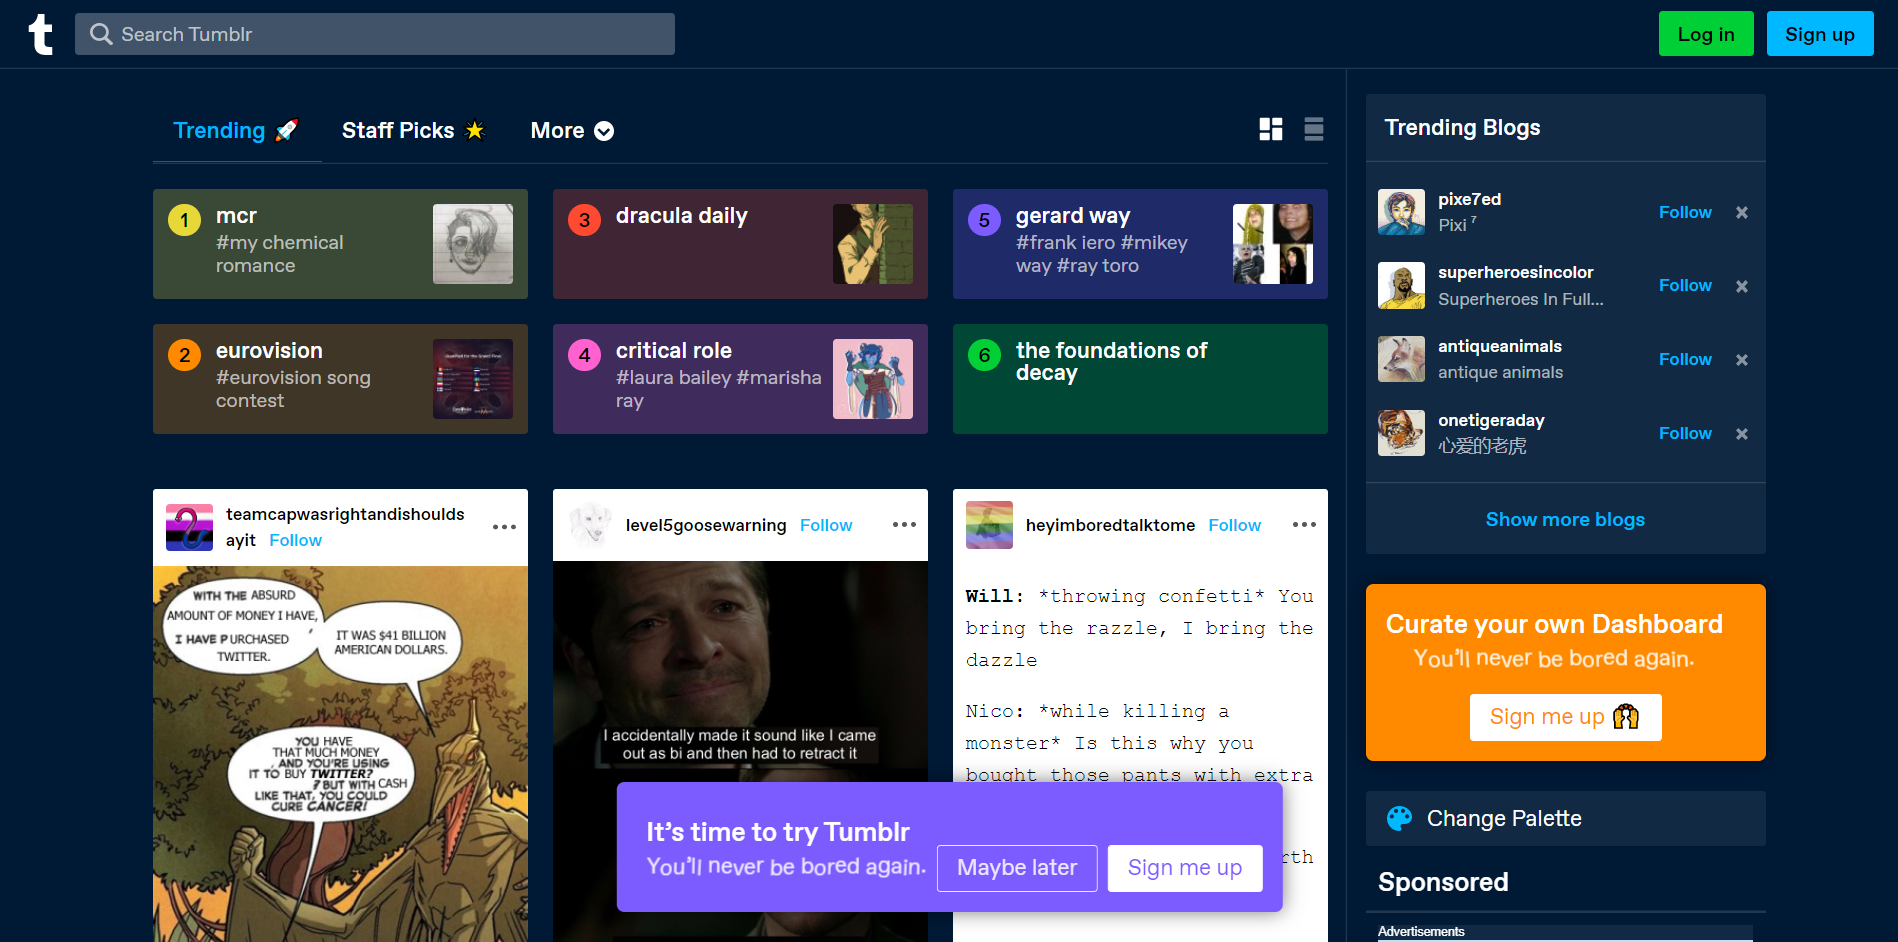This screenshot has height=942, width=1898.
Task: Open the antiqueanimals fox avatar
Action: pos(1401,359)
